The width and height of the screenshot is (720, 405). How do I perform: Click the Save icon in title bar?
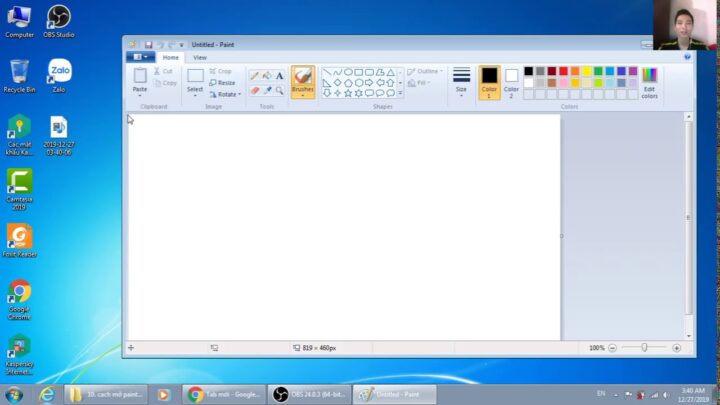tap(148, 45)
